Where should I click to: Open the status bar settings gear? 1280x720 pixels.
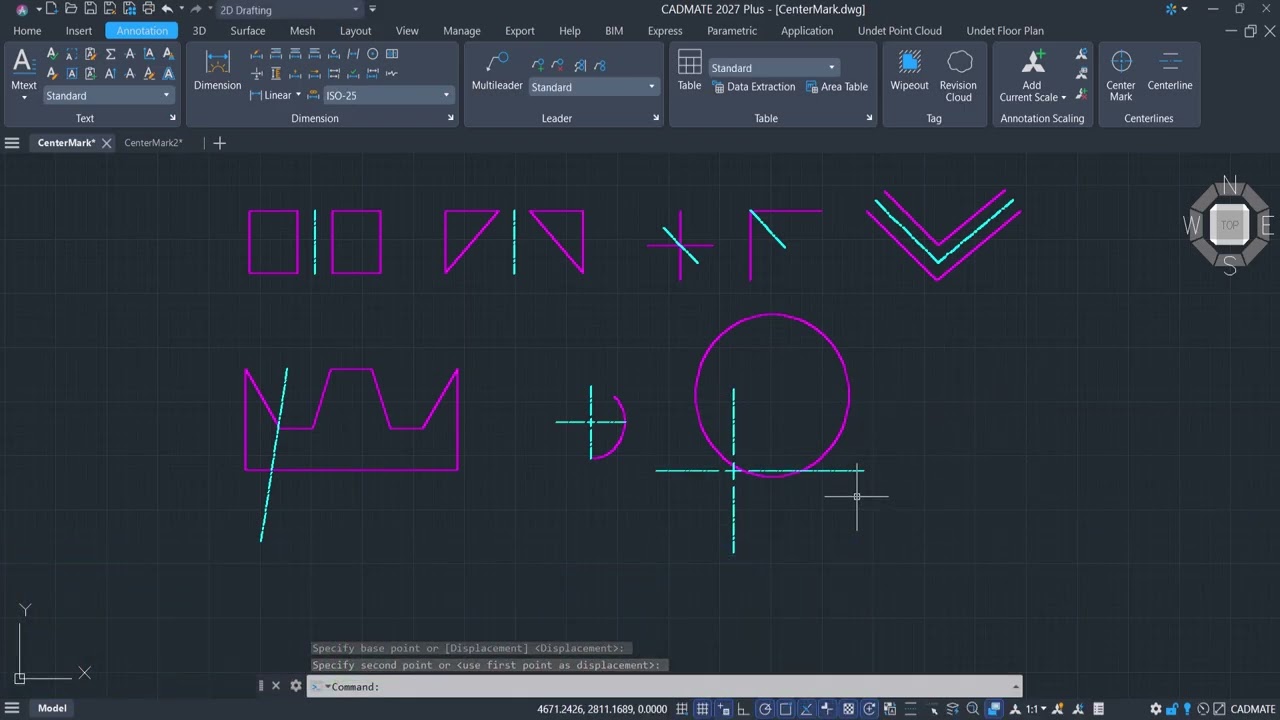(1156, 709)
